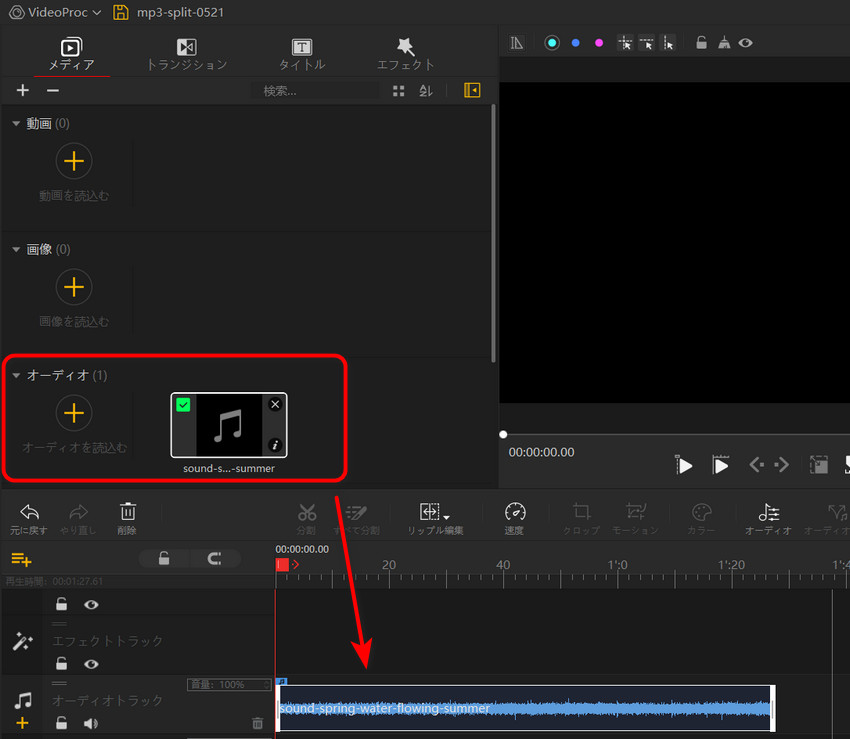Toggle green checkmark on audio thumbnail
Viewport: 850px width, 739px height.
click(183, 404)
